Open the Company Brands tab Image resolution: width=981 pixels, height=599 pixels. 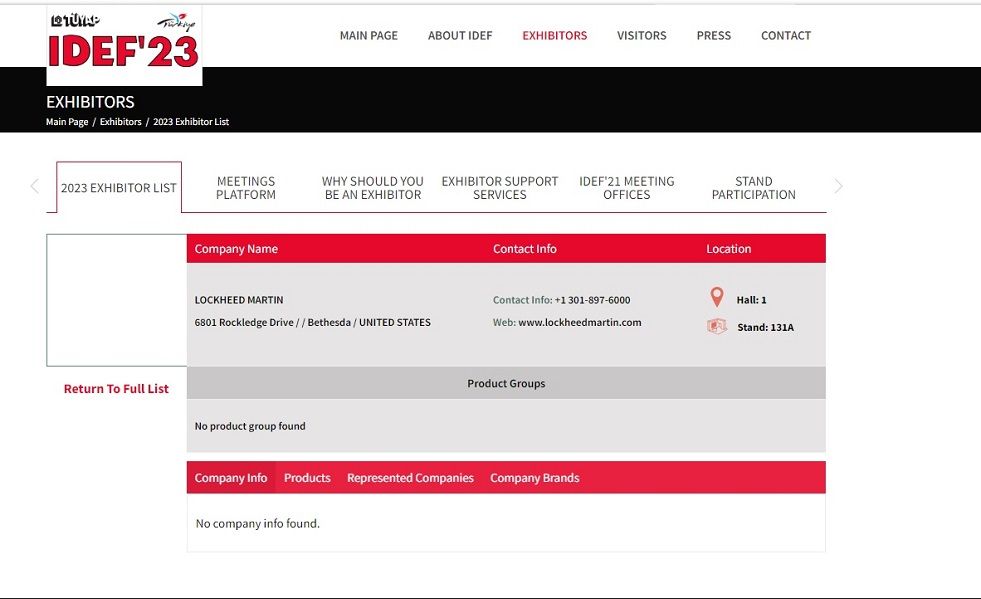[x=534, y=478]
